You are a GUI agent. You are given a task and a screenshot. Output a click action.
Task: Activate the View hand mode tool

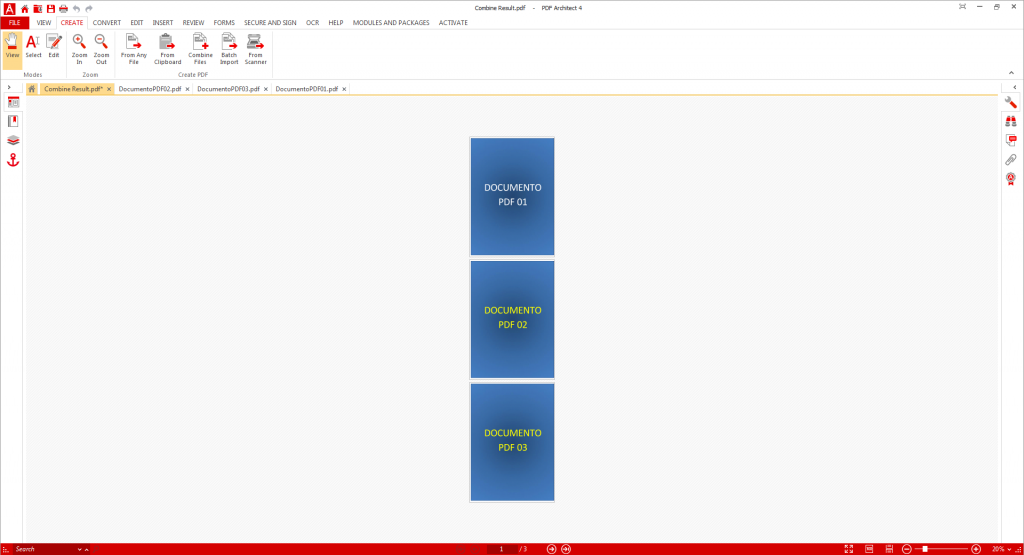tap(12, 50)
